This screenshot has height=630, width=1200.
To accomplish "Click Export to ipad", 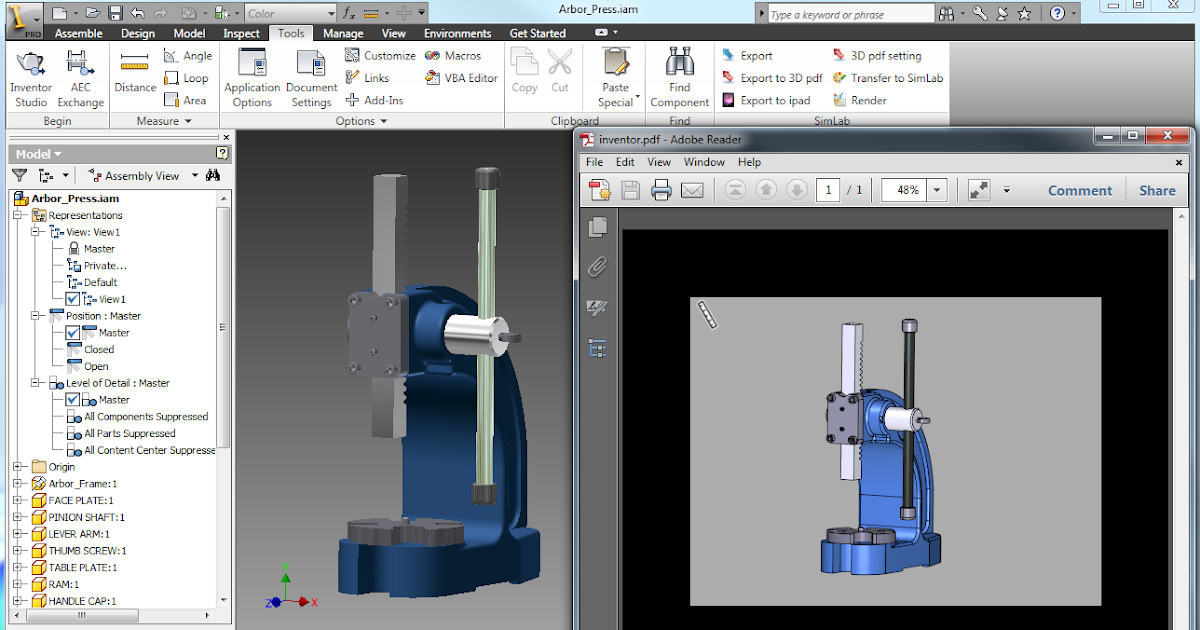I will [x=766, y=100].
